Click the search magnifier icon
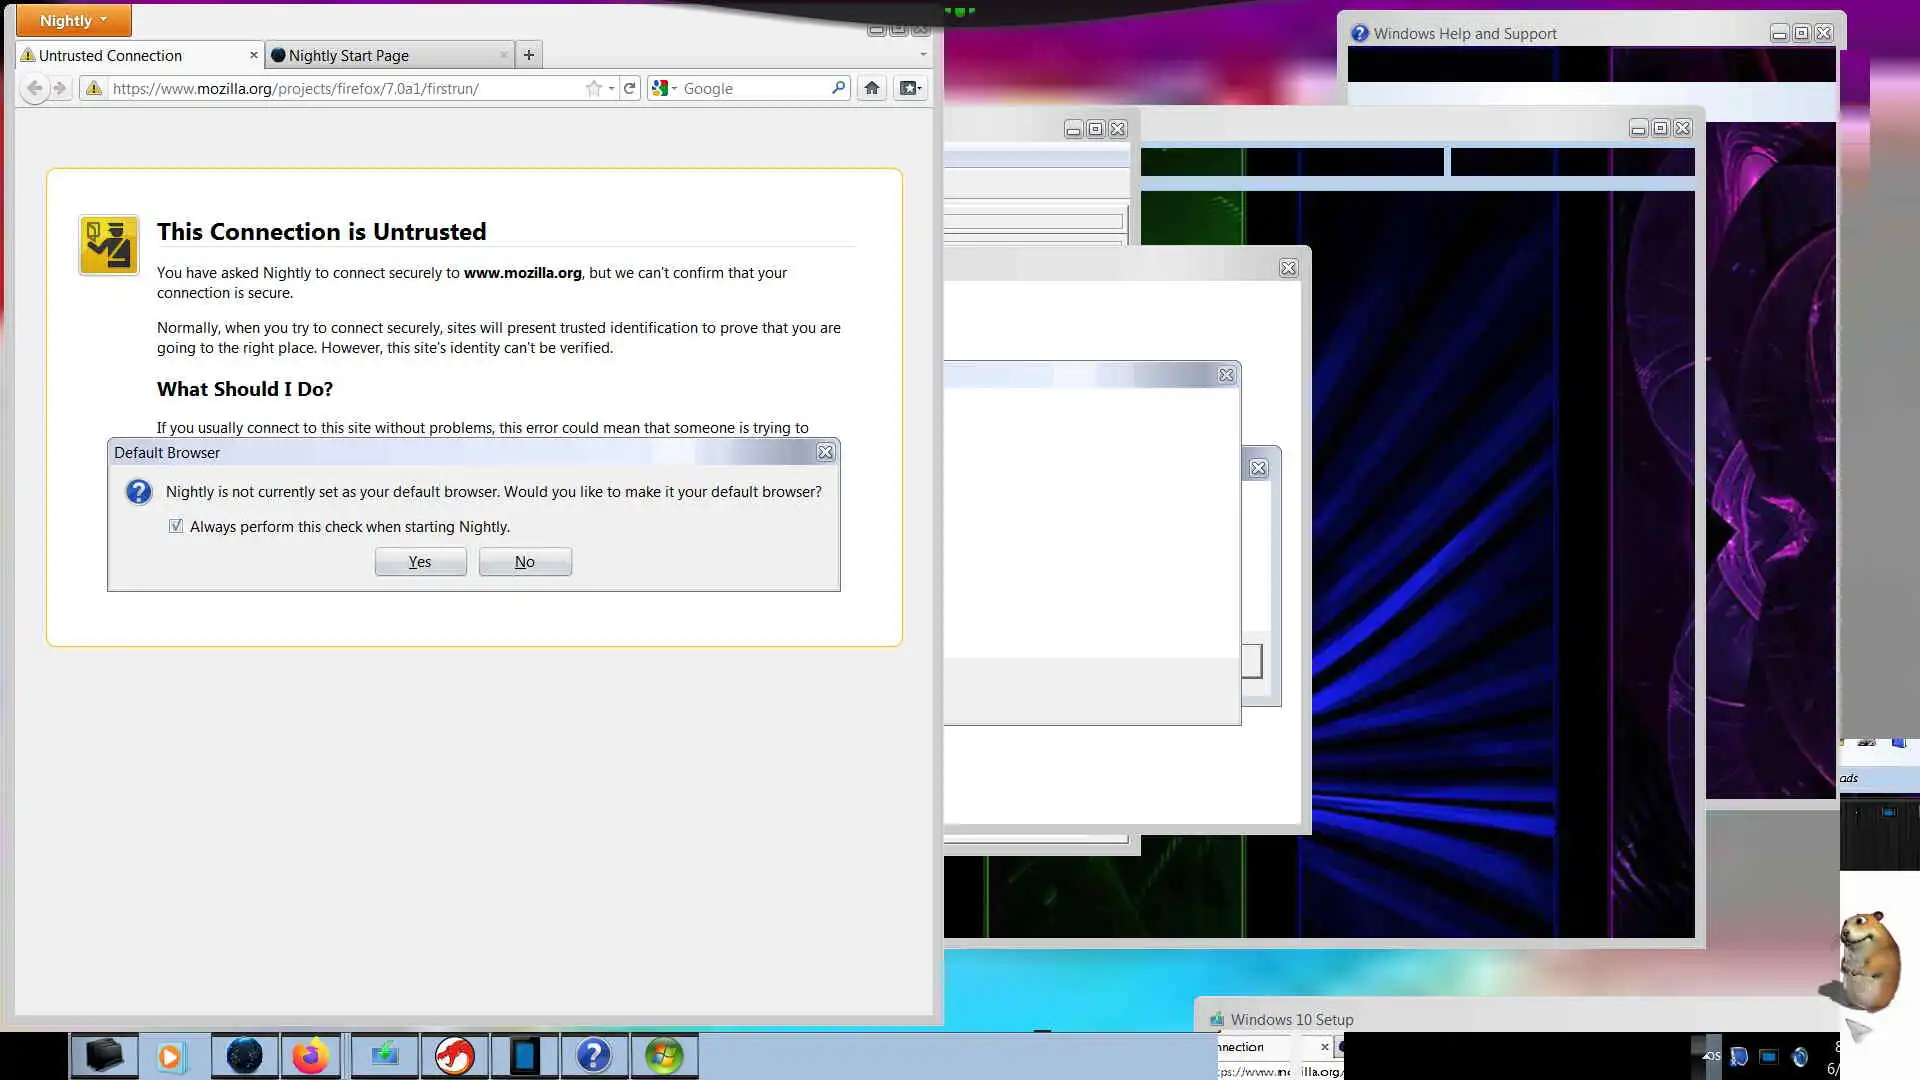1920x1080 pixels. click(838, 88)
